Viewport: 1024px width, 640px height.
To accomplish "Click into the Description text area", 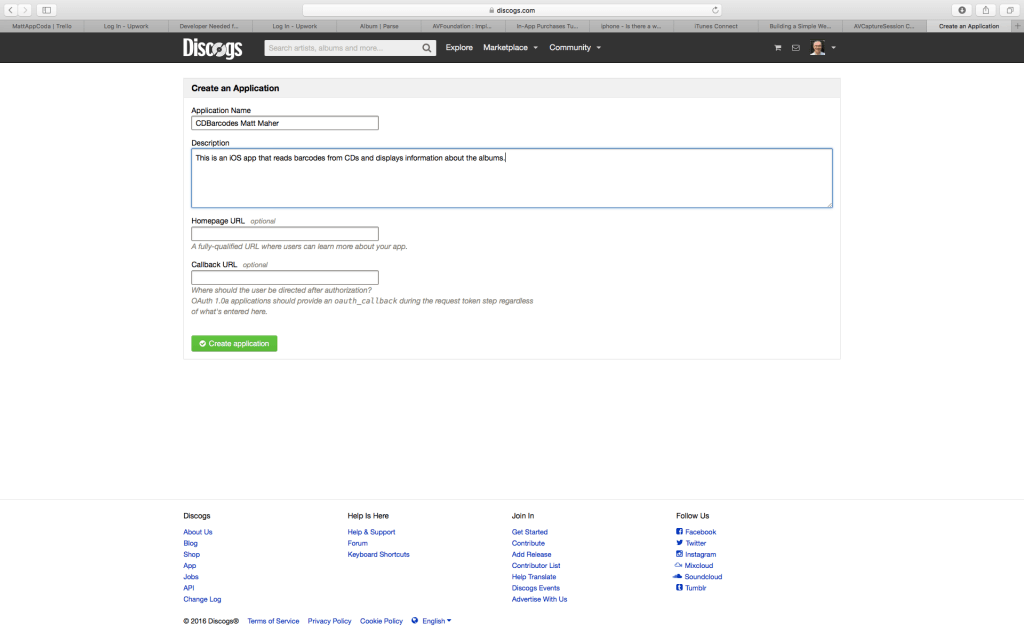I will click(511, 178).
